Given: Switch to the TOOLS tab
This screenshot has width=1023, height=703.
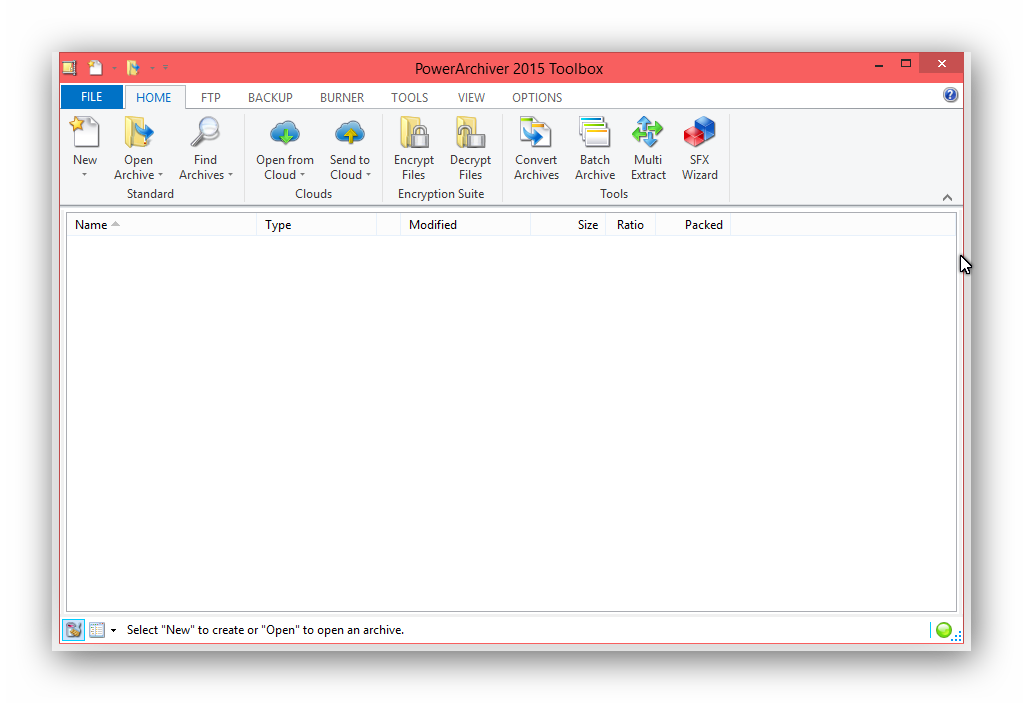Looking at the screenshot, I should pyautogui.click(x=410, y=97).
